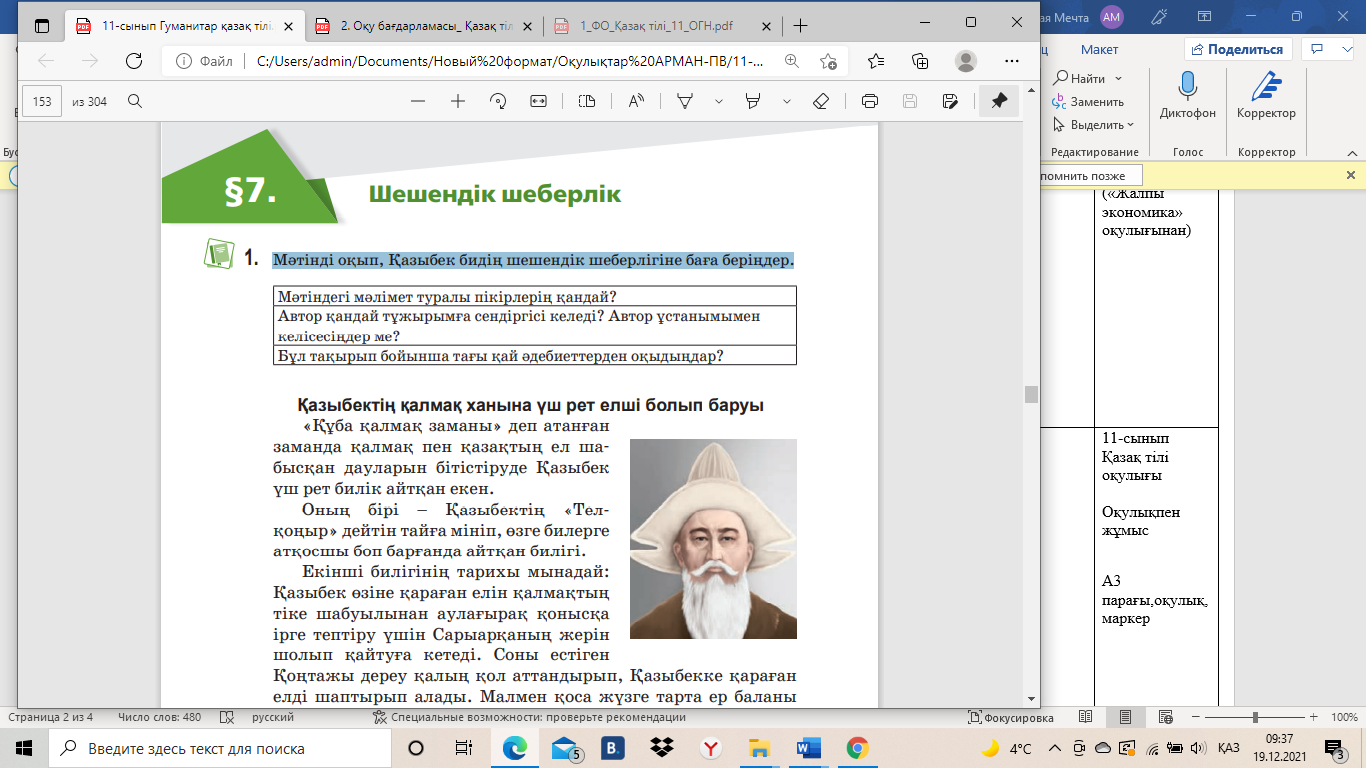Activate the Read aloud icon
Viewport: 1366px width, 768px height.
click(636, 101)
